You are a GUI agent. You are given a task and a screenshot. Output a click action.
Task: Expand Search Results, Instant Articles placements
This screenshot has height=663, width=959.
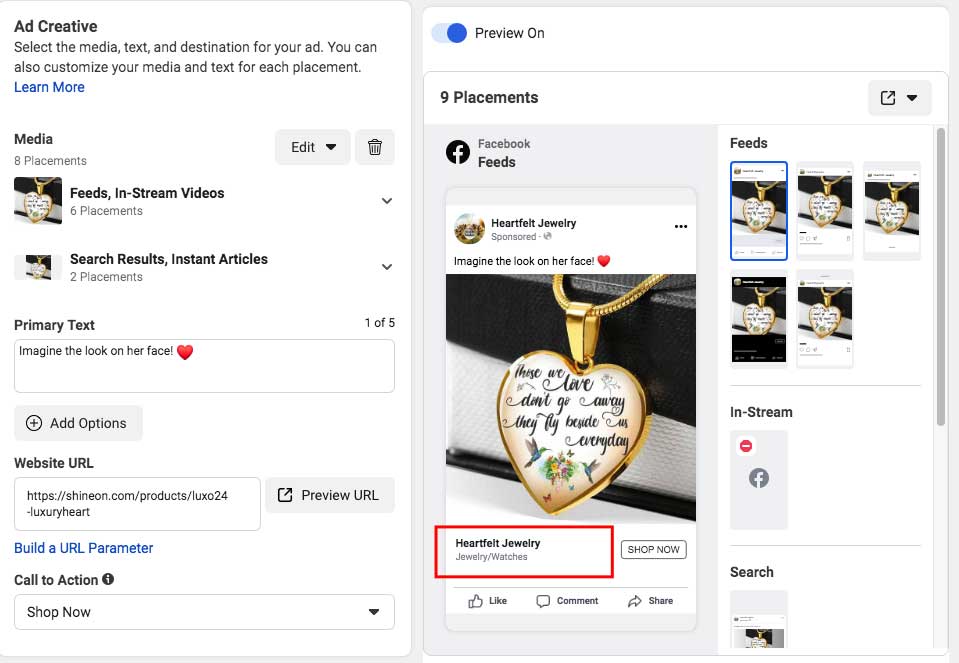[x=387, y=267]
